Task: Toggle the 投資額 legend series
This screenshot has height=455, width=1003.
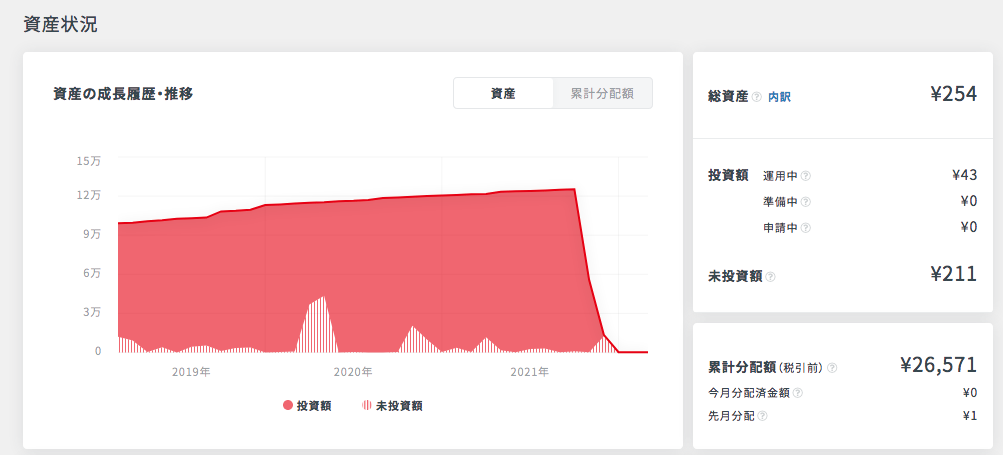Action: (307, 406)
